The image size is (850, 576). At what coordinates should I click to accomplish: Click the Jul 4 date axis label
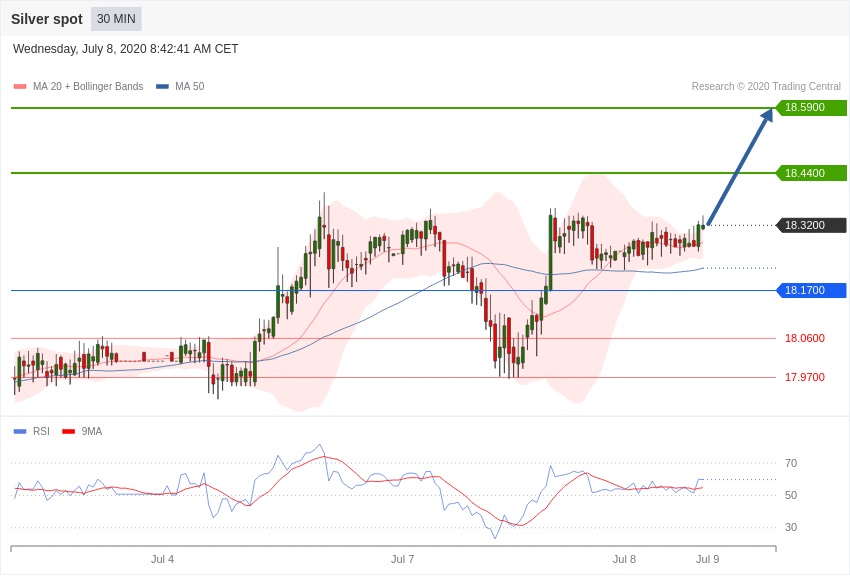pos(162,559)
